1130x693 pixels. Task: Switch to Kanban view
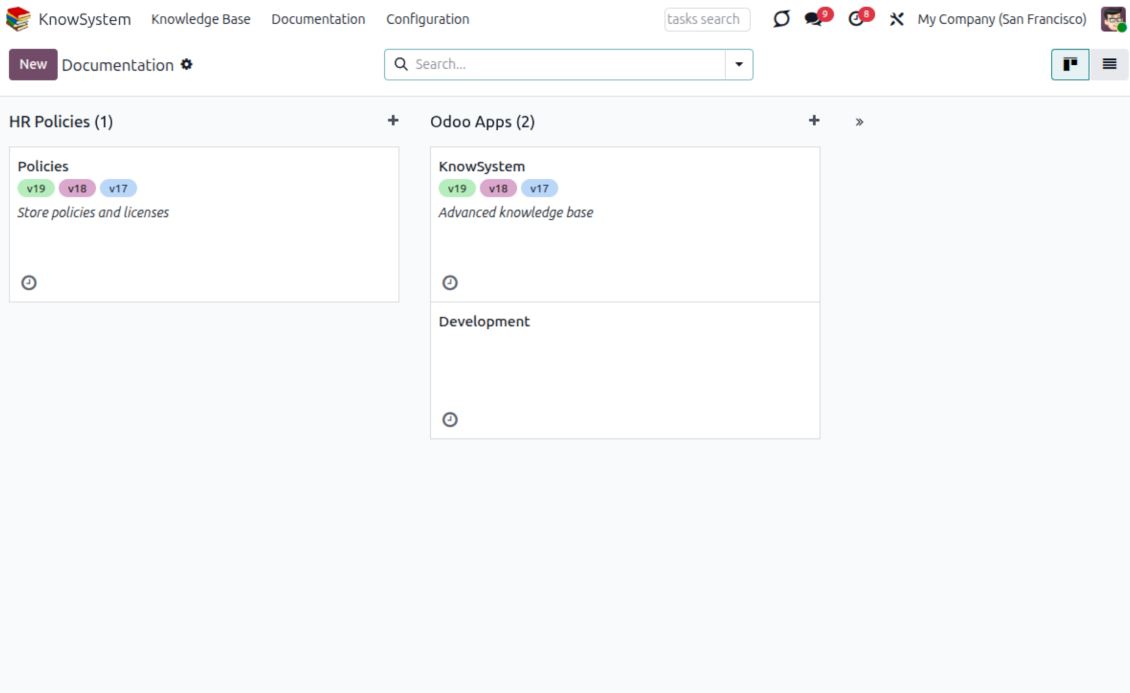pyautogui.click(x=1070, y=65)
